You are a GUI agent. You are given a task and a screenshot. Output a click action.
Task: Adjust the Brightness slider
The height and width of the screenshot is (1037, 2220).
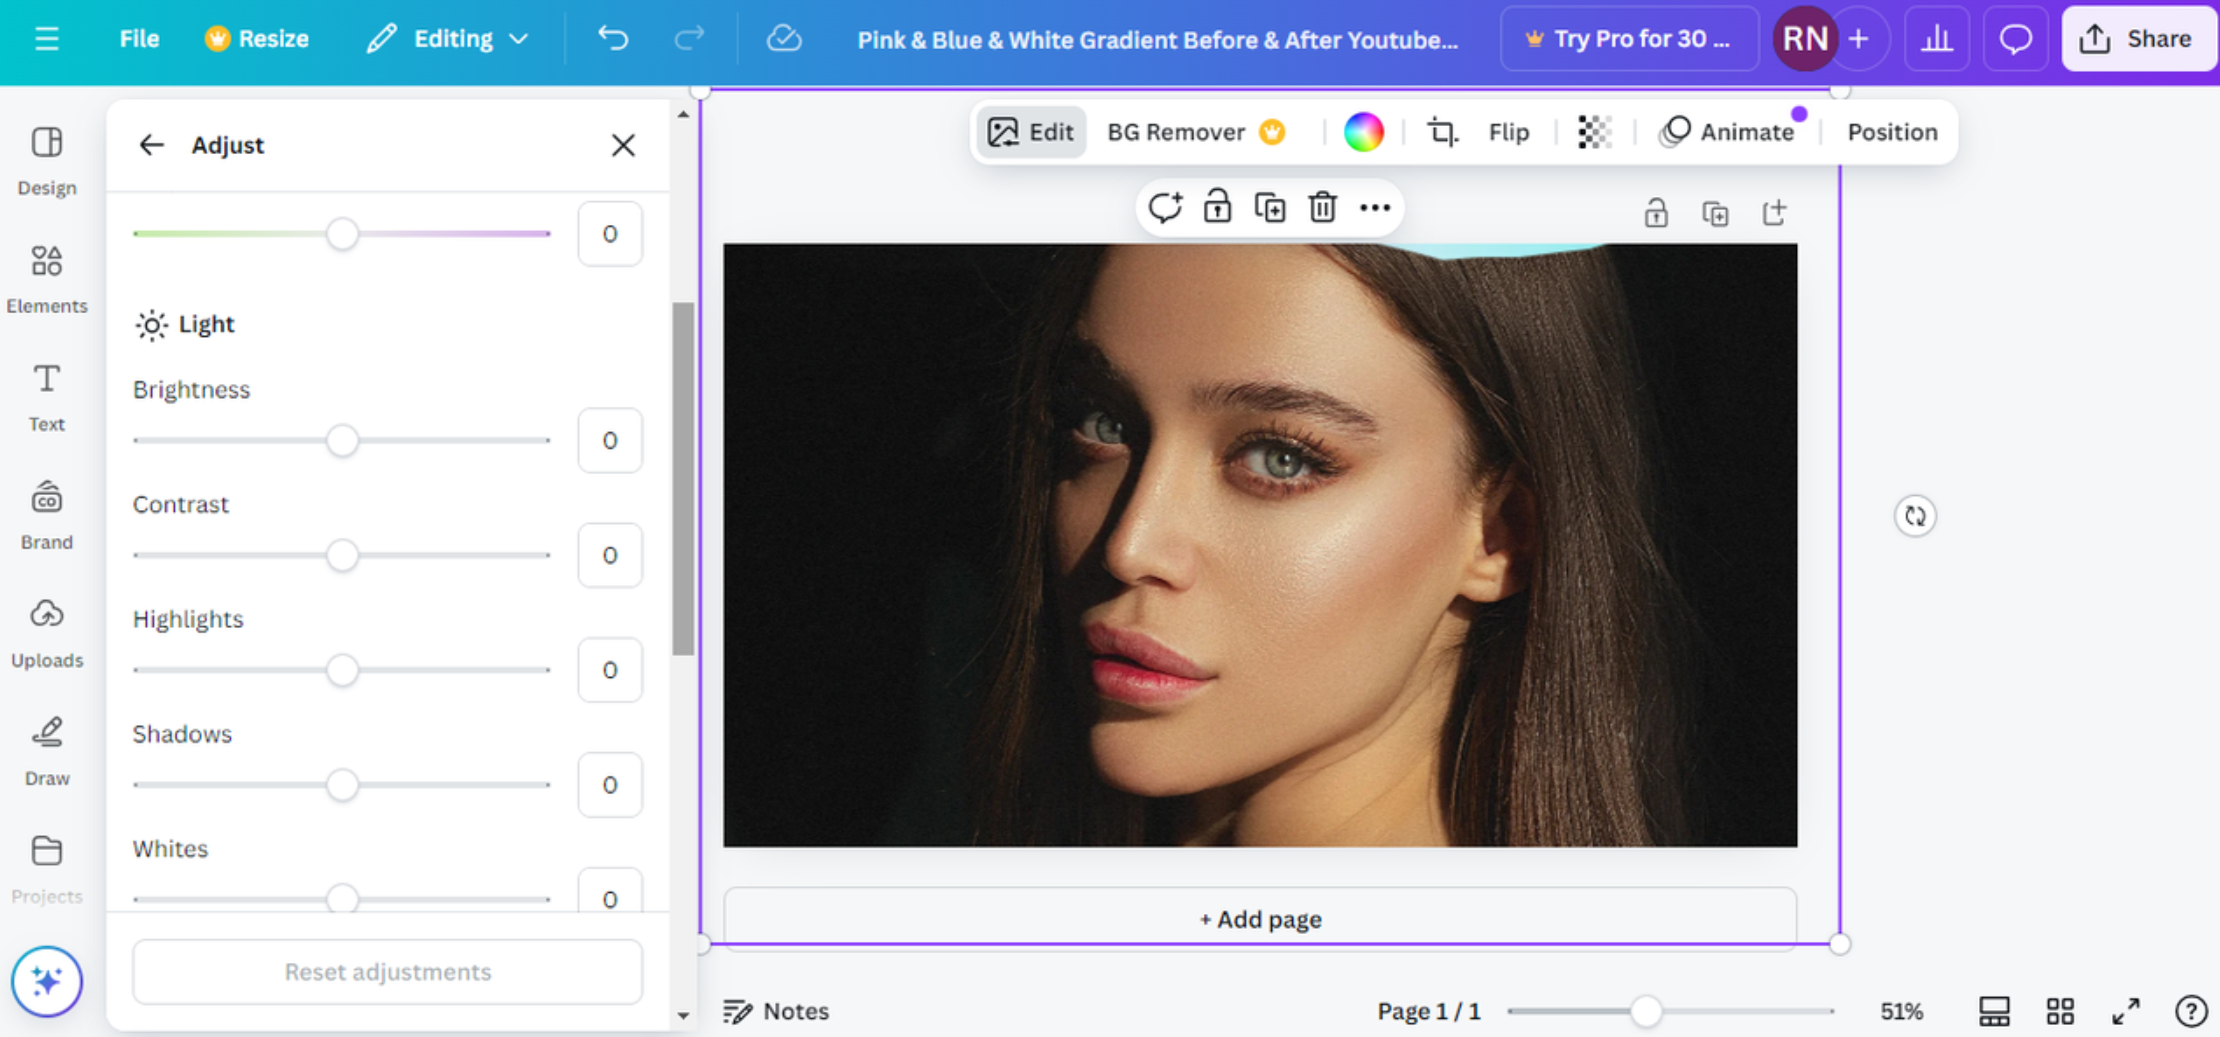point(344,440)
